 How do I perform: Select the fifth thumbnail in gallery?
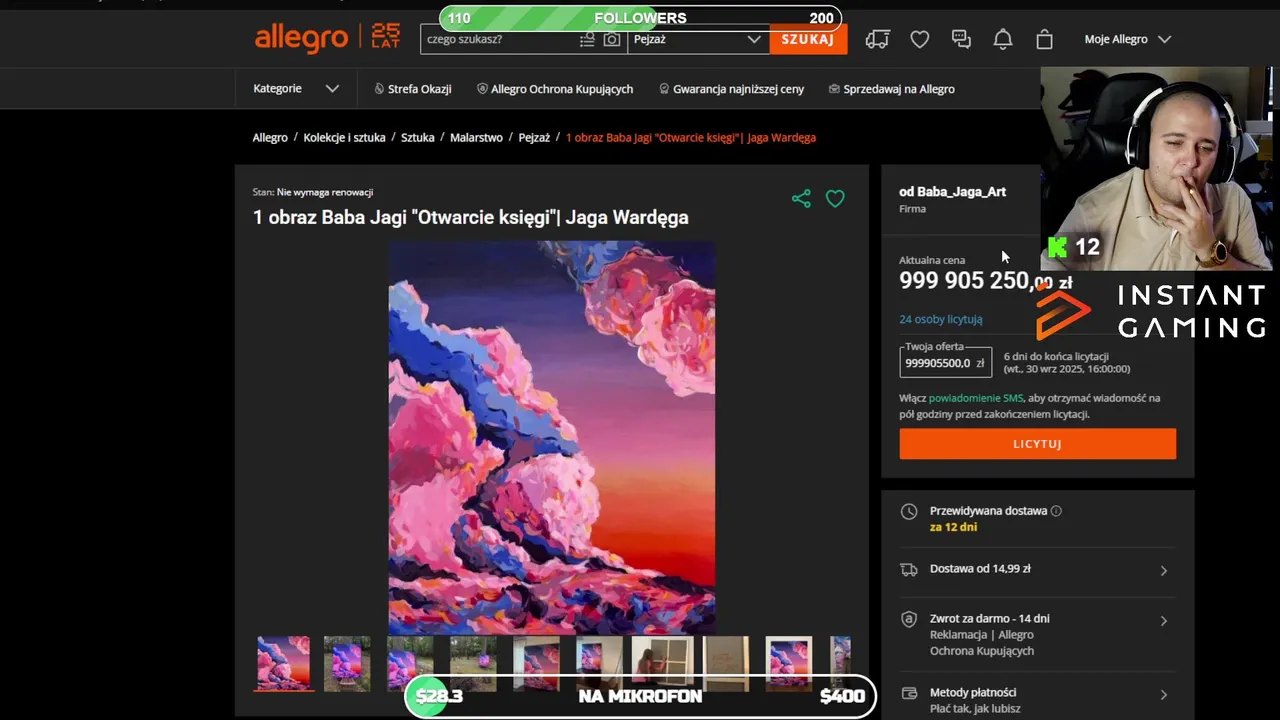[x=537, y=663]
